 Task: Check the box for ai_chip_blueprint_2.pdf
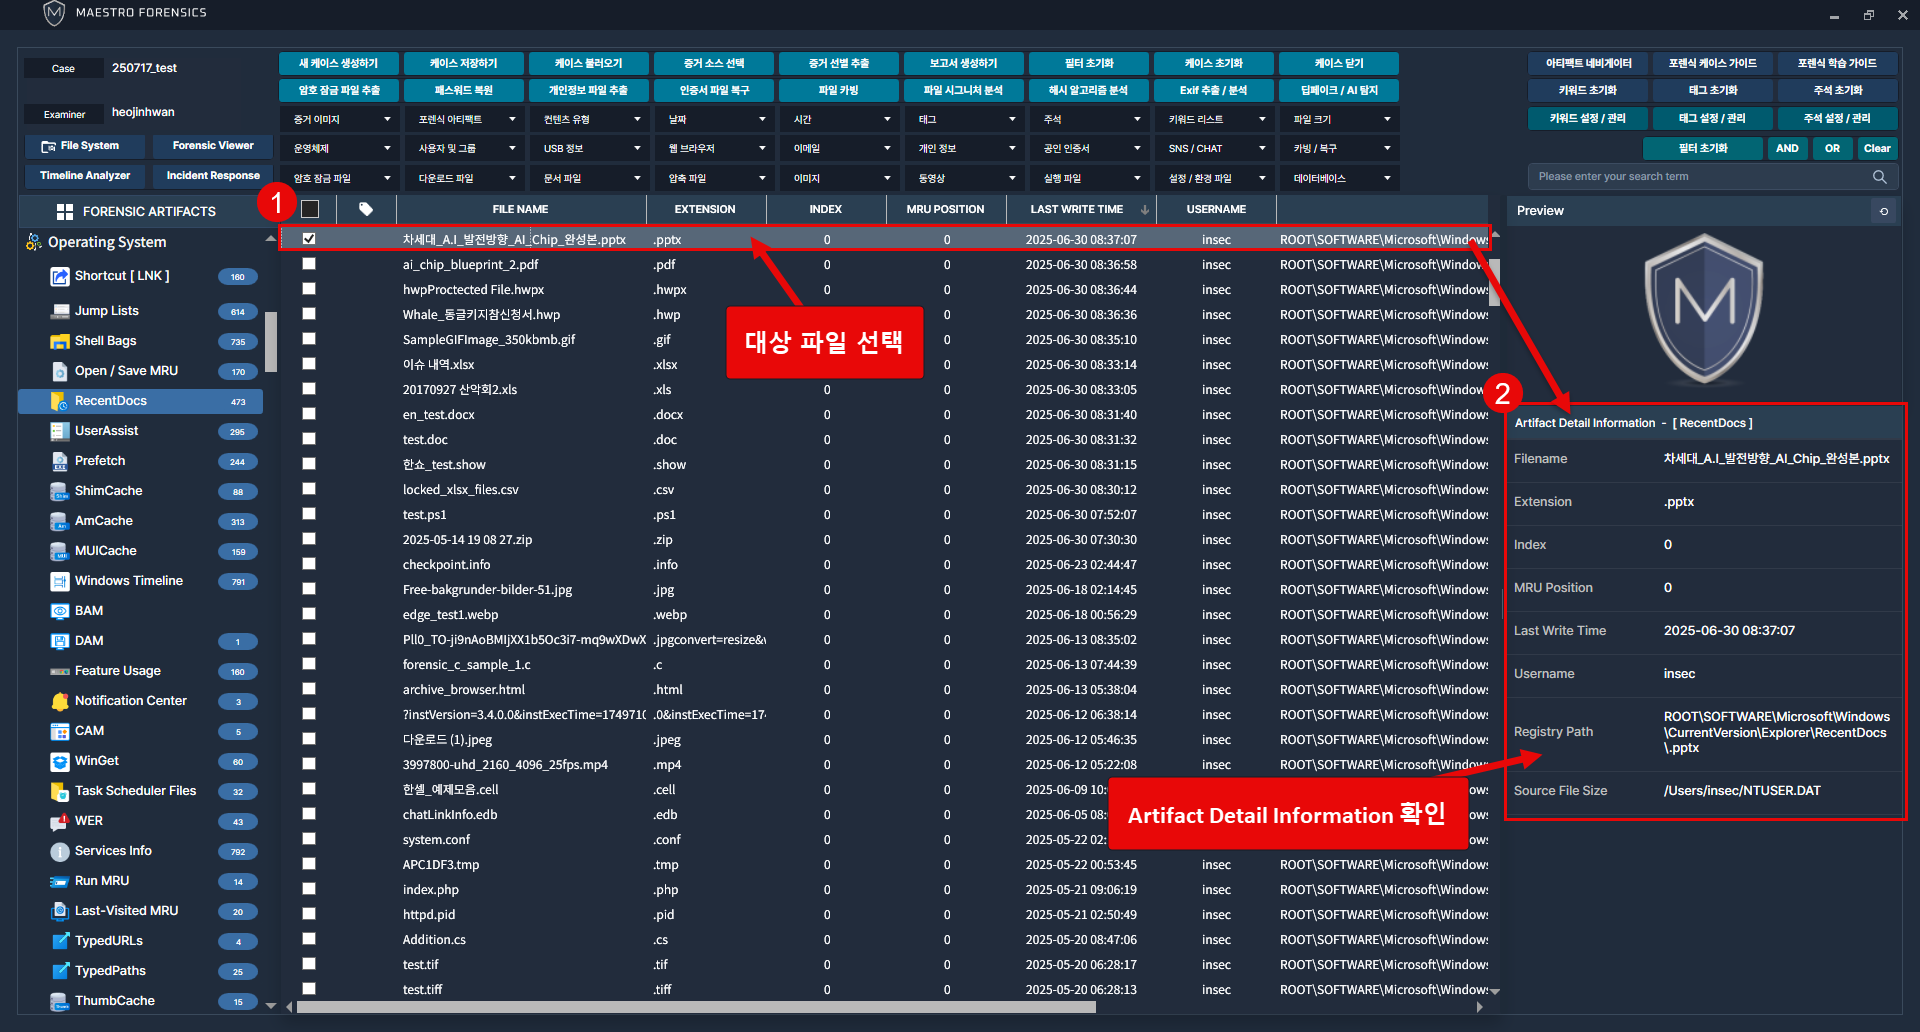click(x=309, y=264)
